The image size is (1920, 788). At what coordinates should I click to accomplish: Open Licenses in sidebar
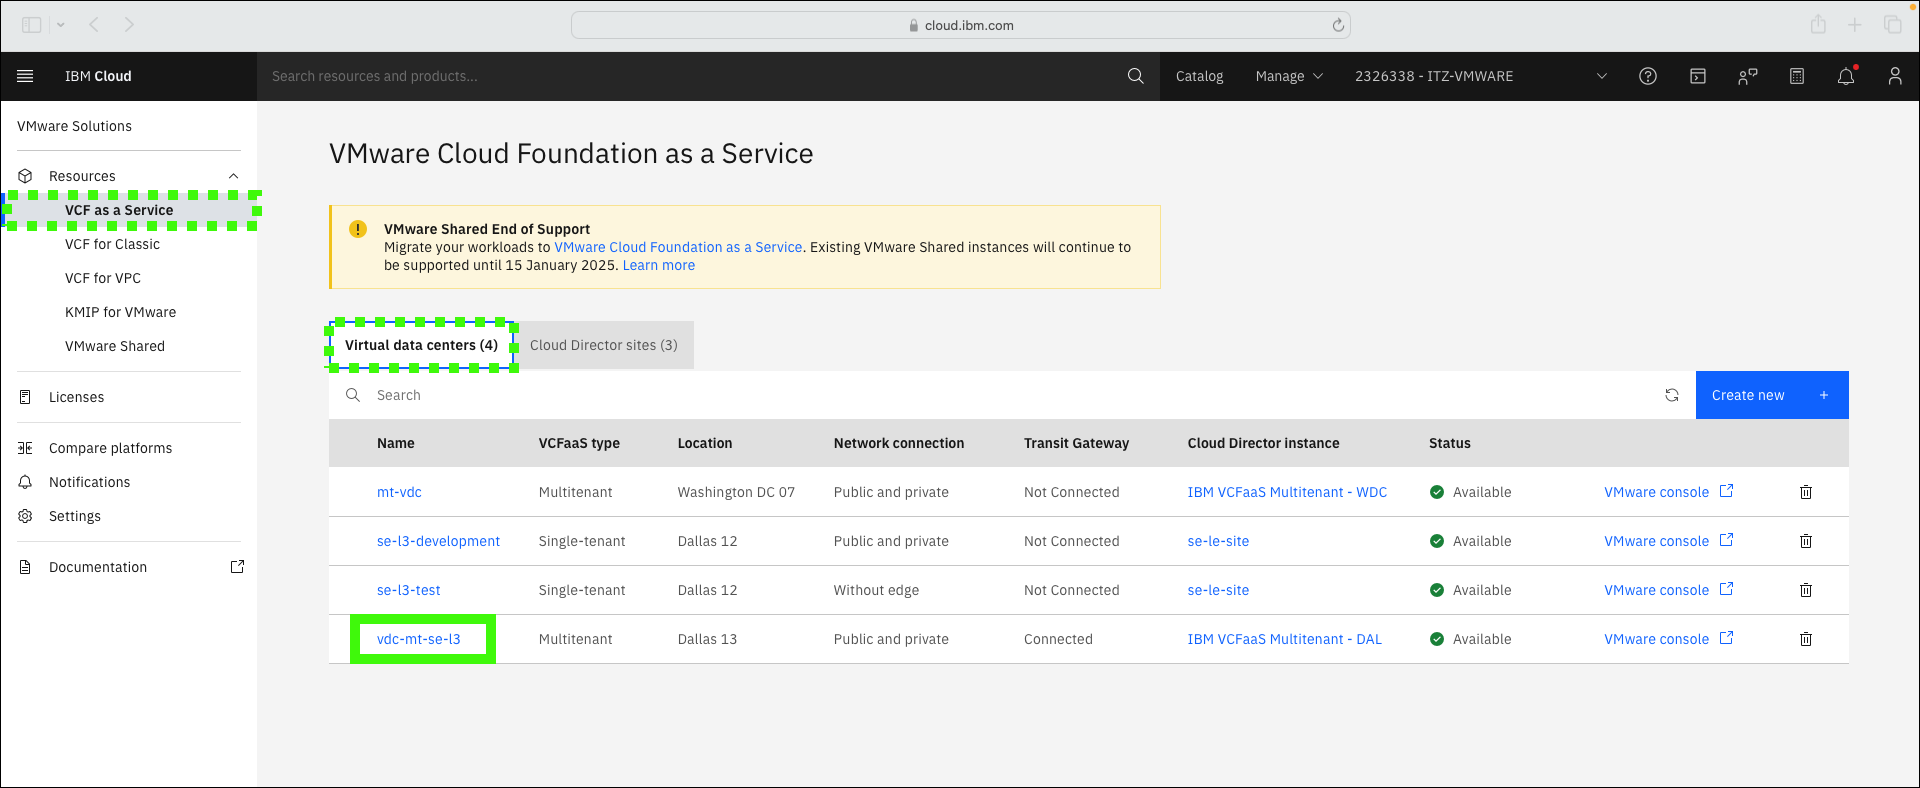(76, 397)
